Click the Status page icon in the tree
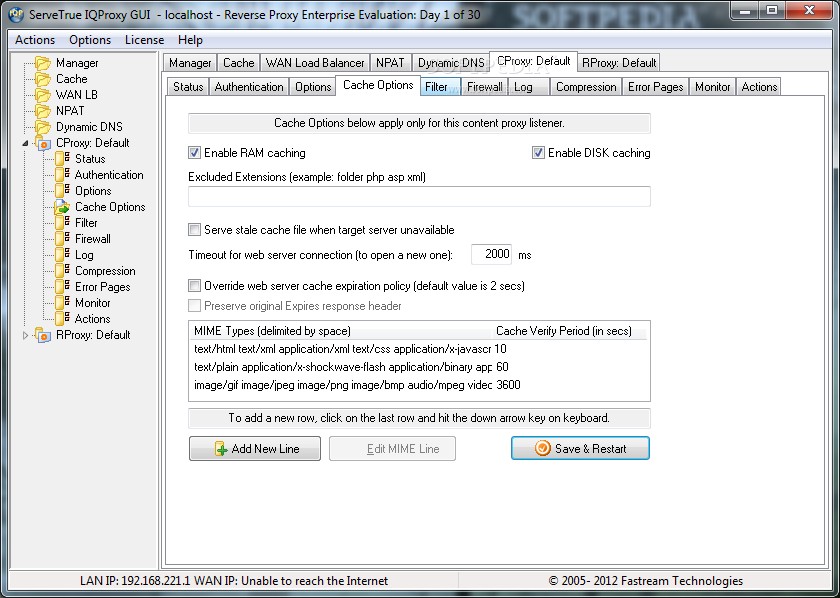 pyautogui.click(x=63, y=159)
